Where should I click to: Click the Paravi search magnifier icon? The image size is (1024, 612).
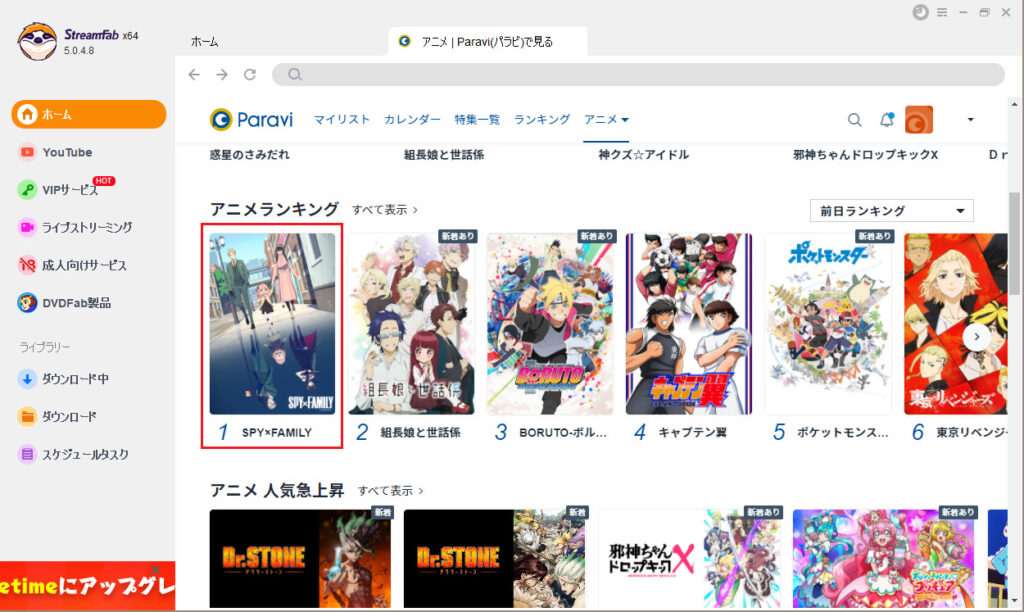pos(854,120)
